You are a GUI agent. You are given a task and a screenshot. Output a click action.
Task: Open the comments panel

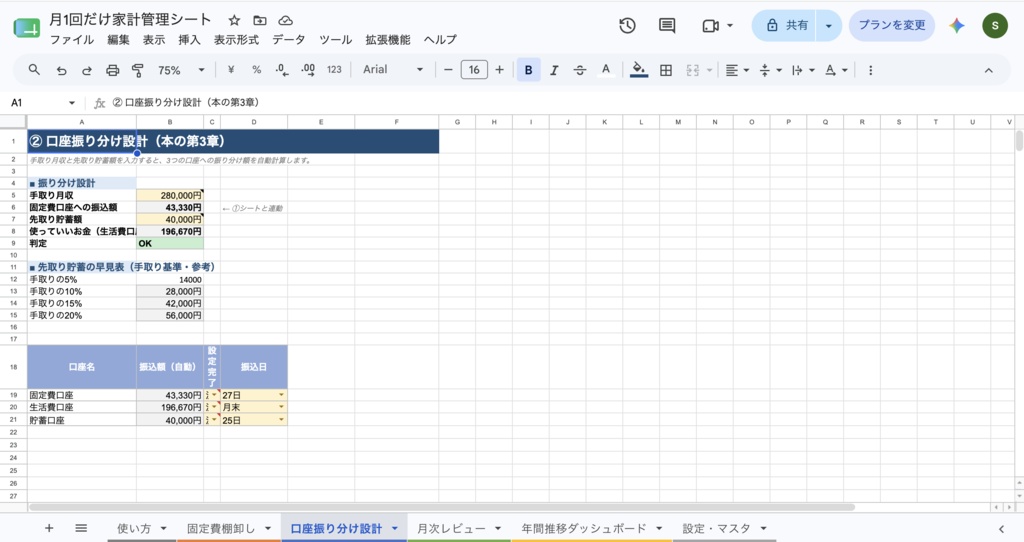click(667, 25)
